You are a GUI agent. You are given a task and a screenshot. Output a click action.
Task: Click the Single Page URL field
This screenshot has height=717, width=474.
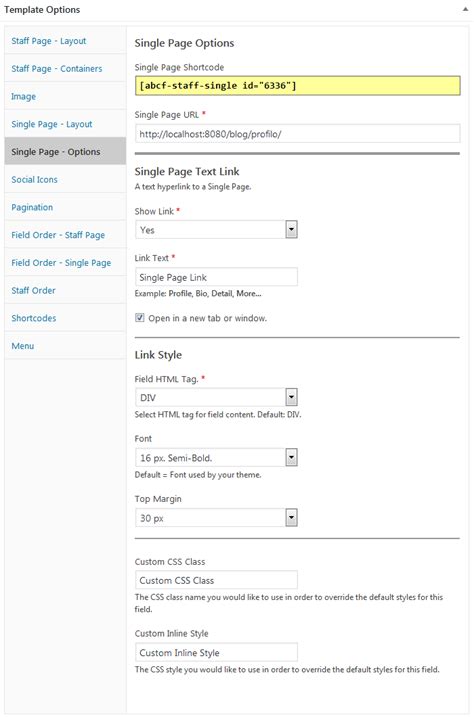(298, 134)
